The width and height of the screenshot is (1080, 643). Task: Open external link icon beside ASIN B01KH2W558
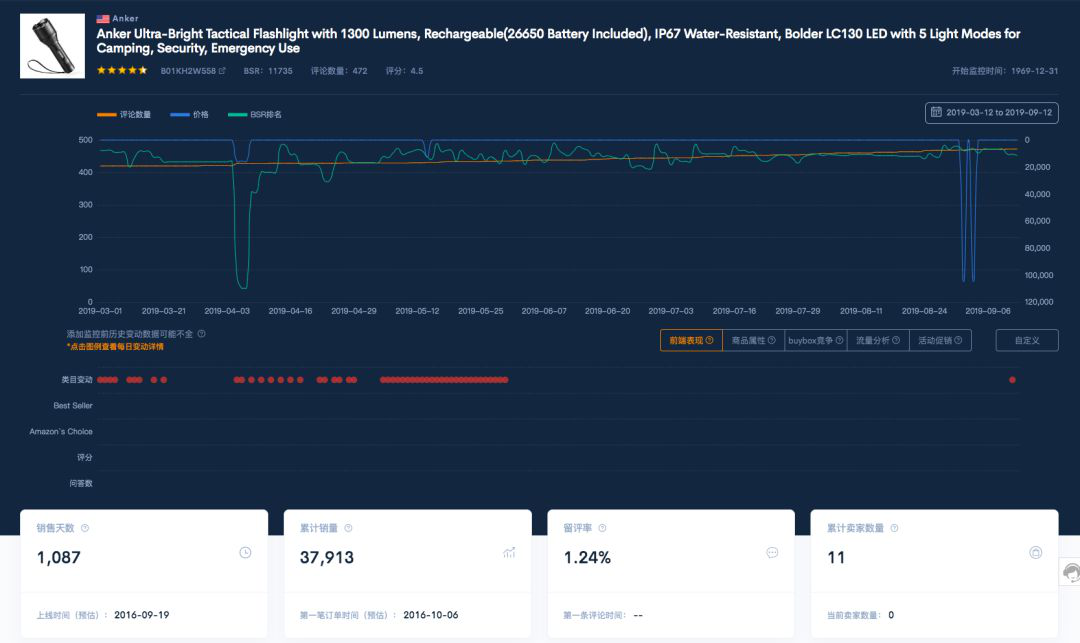tap(222, 71)
